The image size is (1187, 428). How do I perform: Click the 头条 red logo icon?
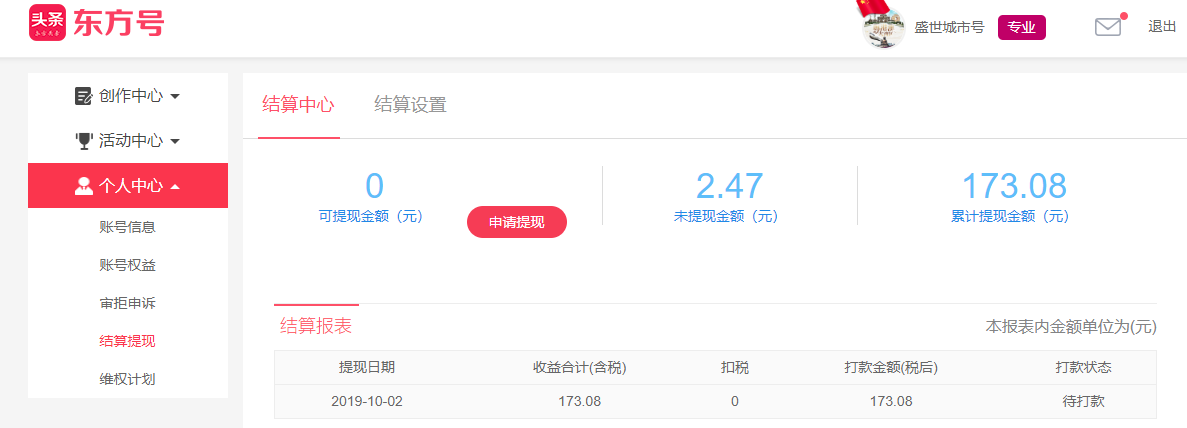[x=48, y=23]
